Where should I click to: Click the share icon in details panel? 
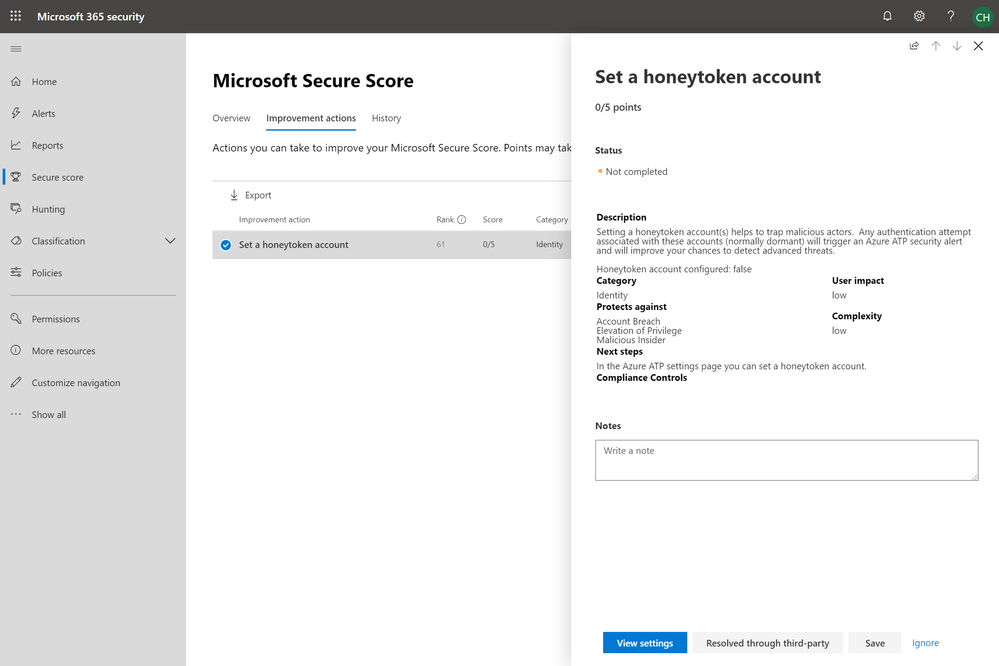coord(914,46)
